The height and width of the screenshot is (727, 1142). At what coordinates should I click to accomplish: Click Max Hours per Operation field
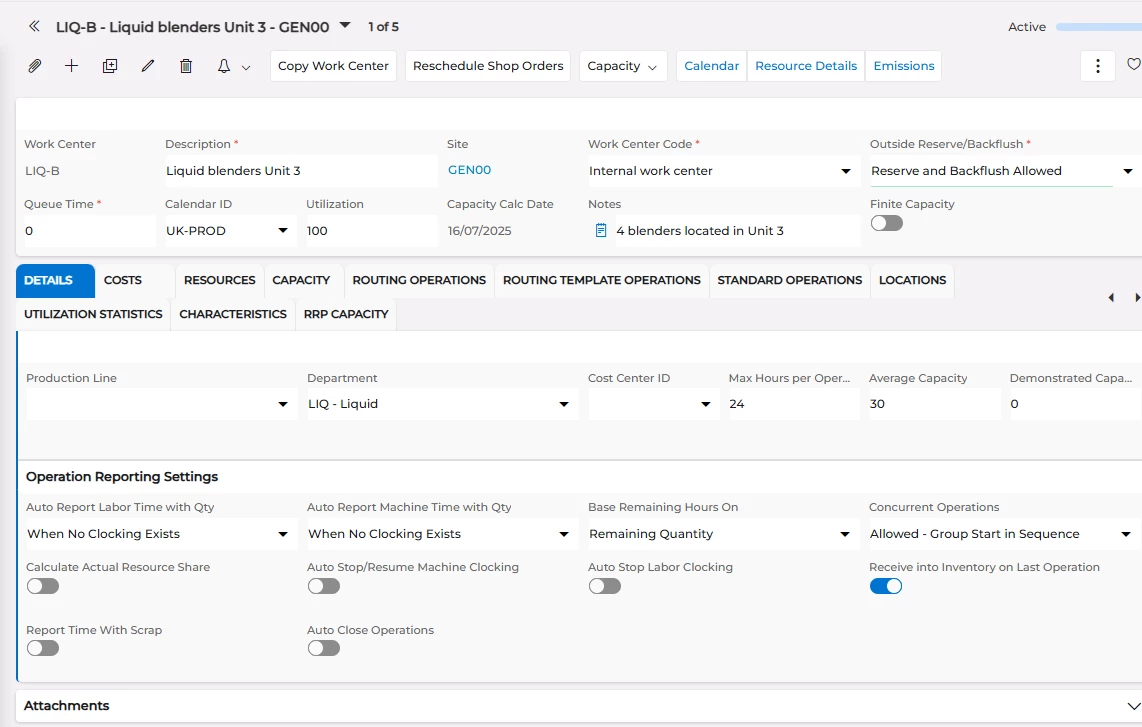[794, 404]
